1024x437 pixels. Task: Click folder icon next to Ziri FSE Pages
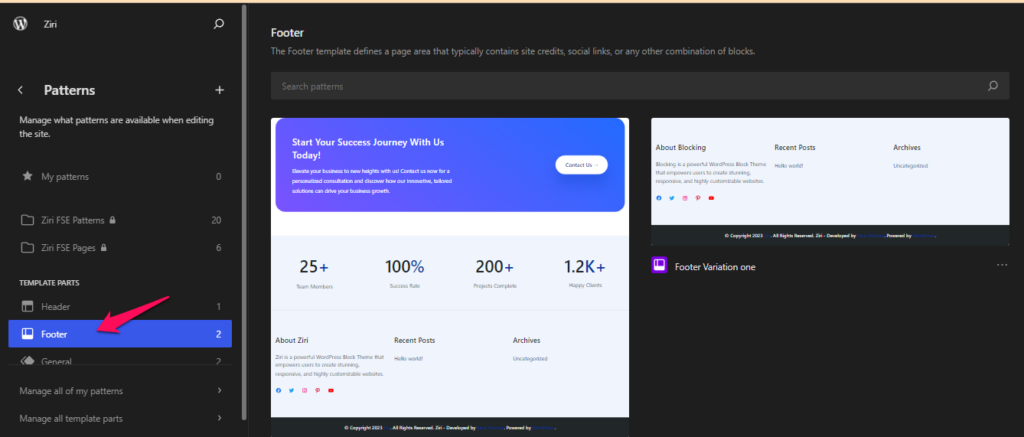point(27,248)
